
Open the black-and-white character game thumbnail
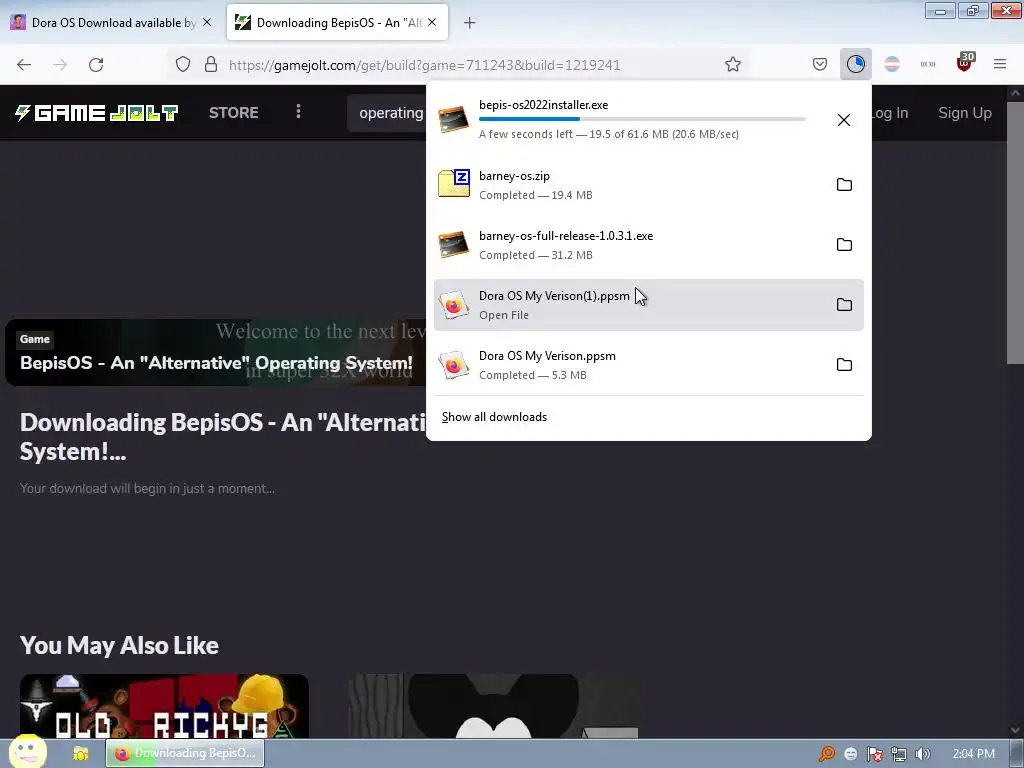tap(493, 706)
